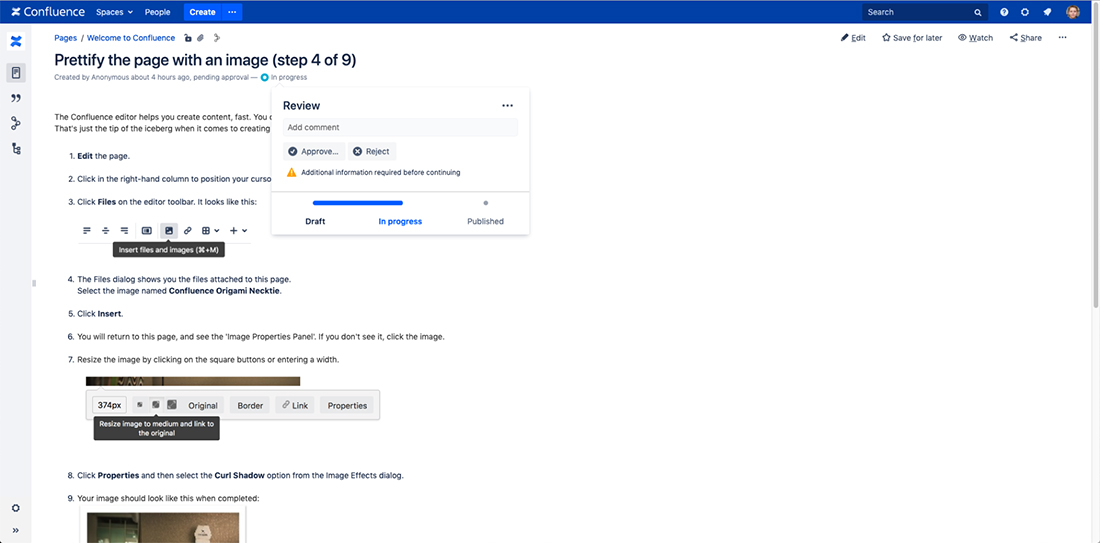Click the Edit pencil button
The height and width of the screenshot is (543, 1100).
[x=853, y=38]
